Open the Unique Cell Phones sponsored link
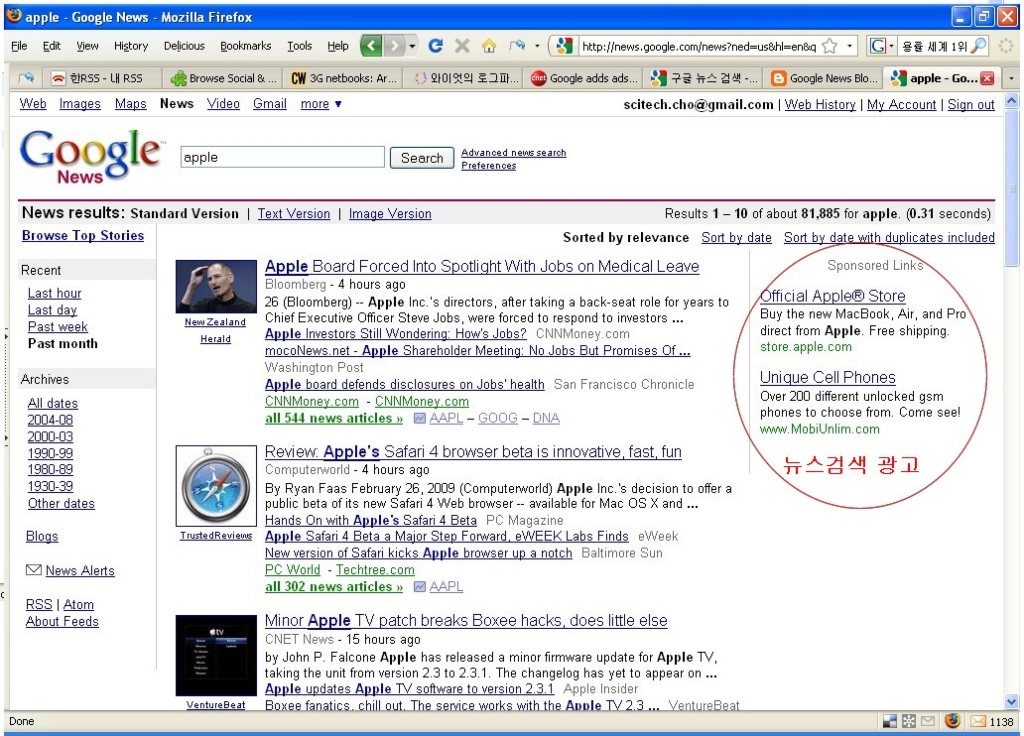 pyautogui.click(x=827, y=377)
